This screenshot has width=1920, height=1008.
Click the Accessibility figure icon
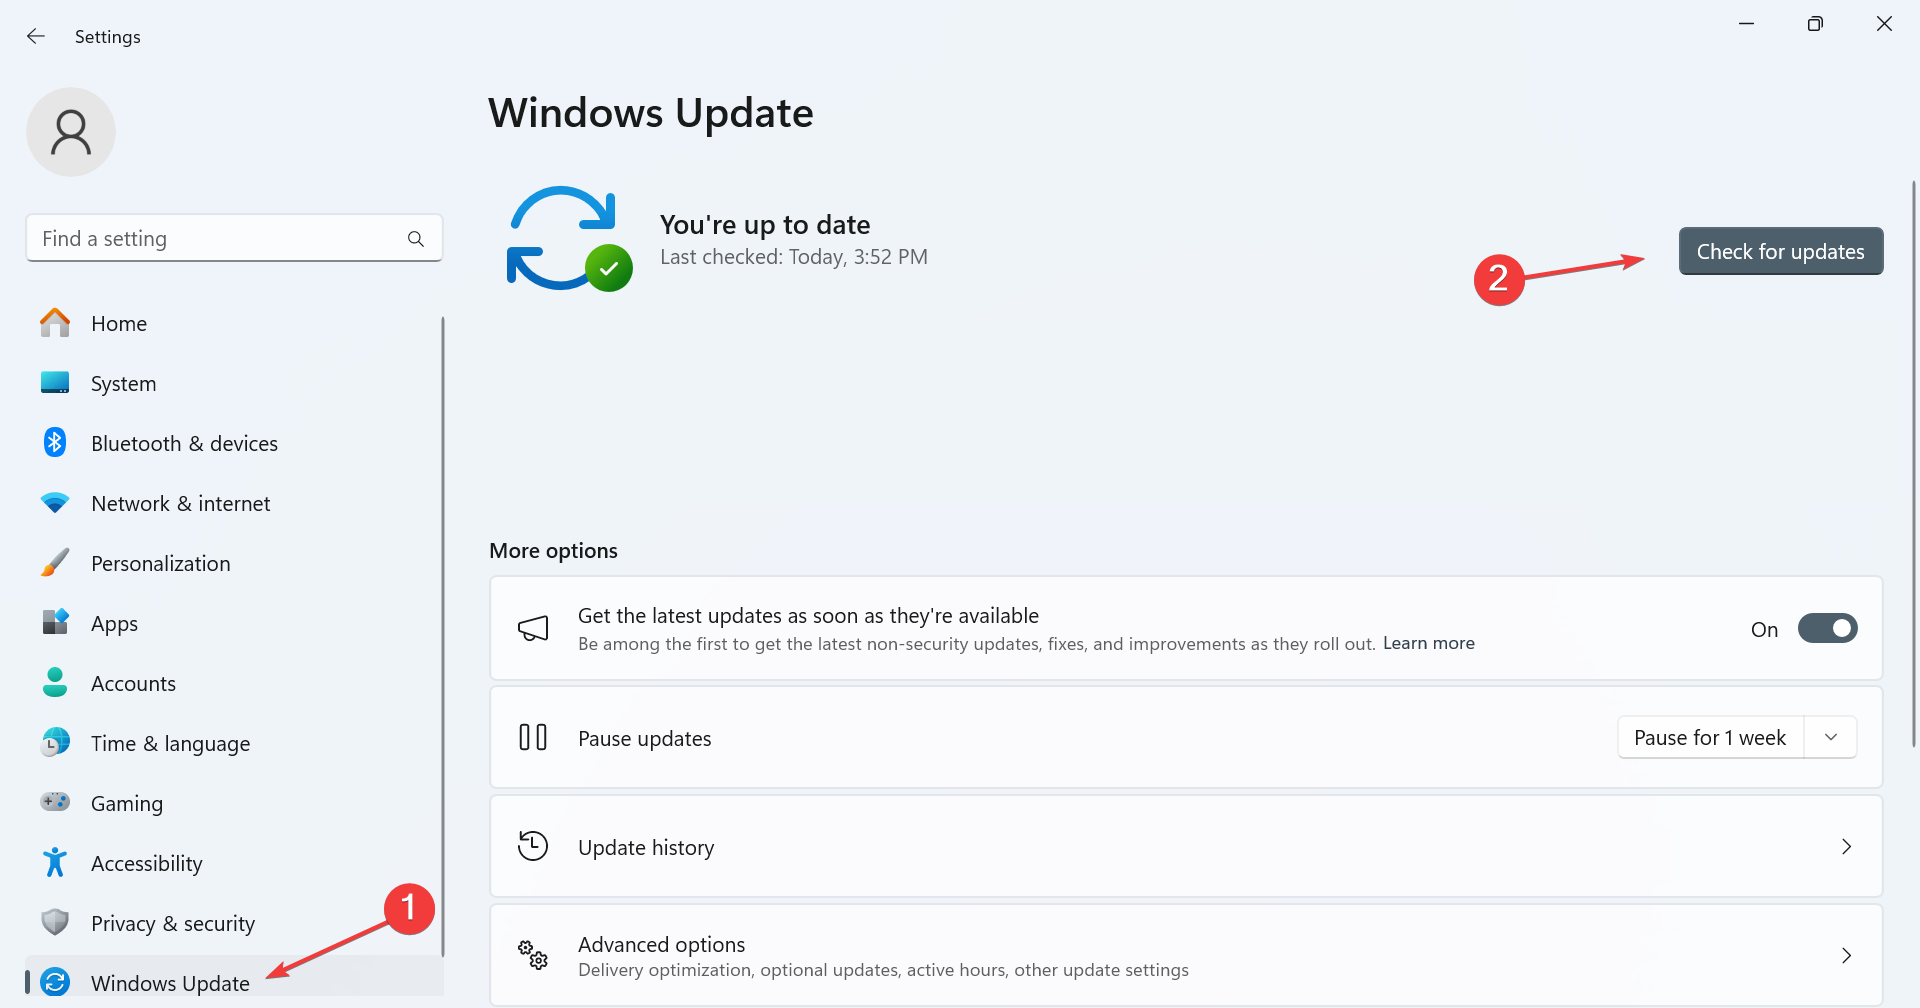[x=55, y=862]
